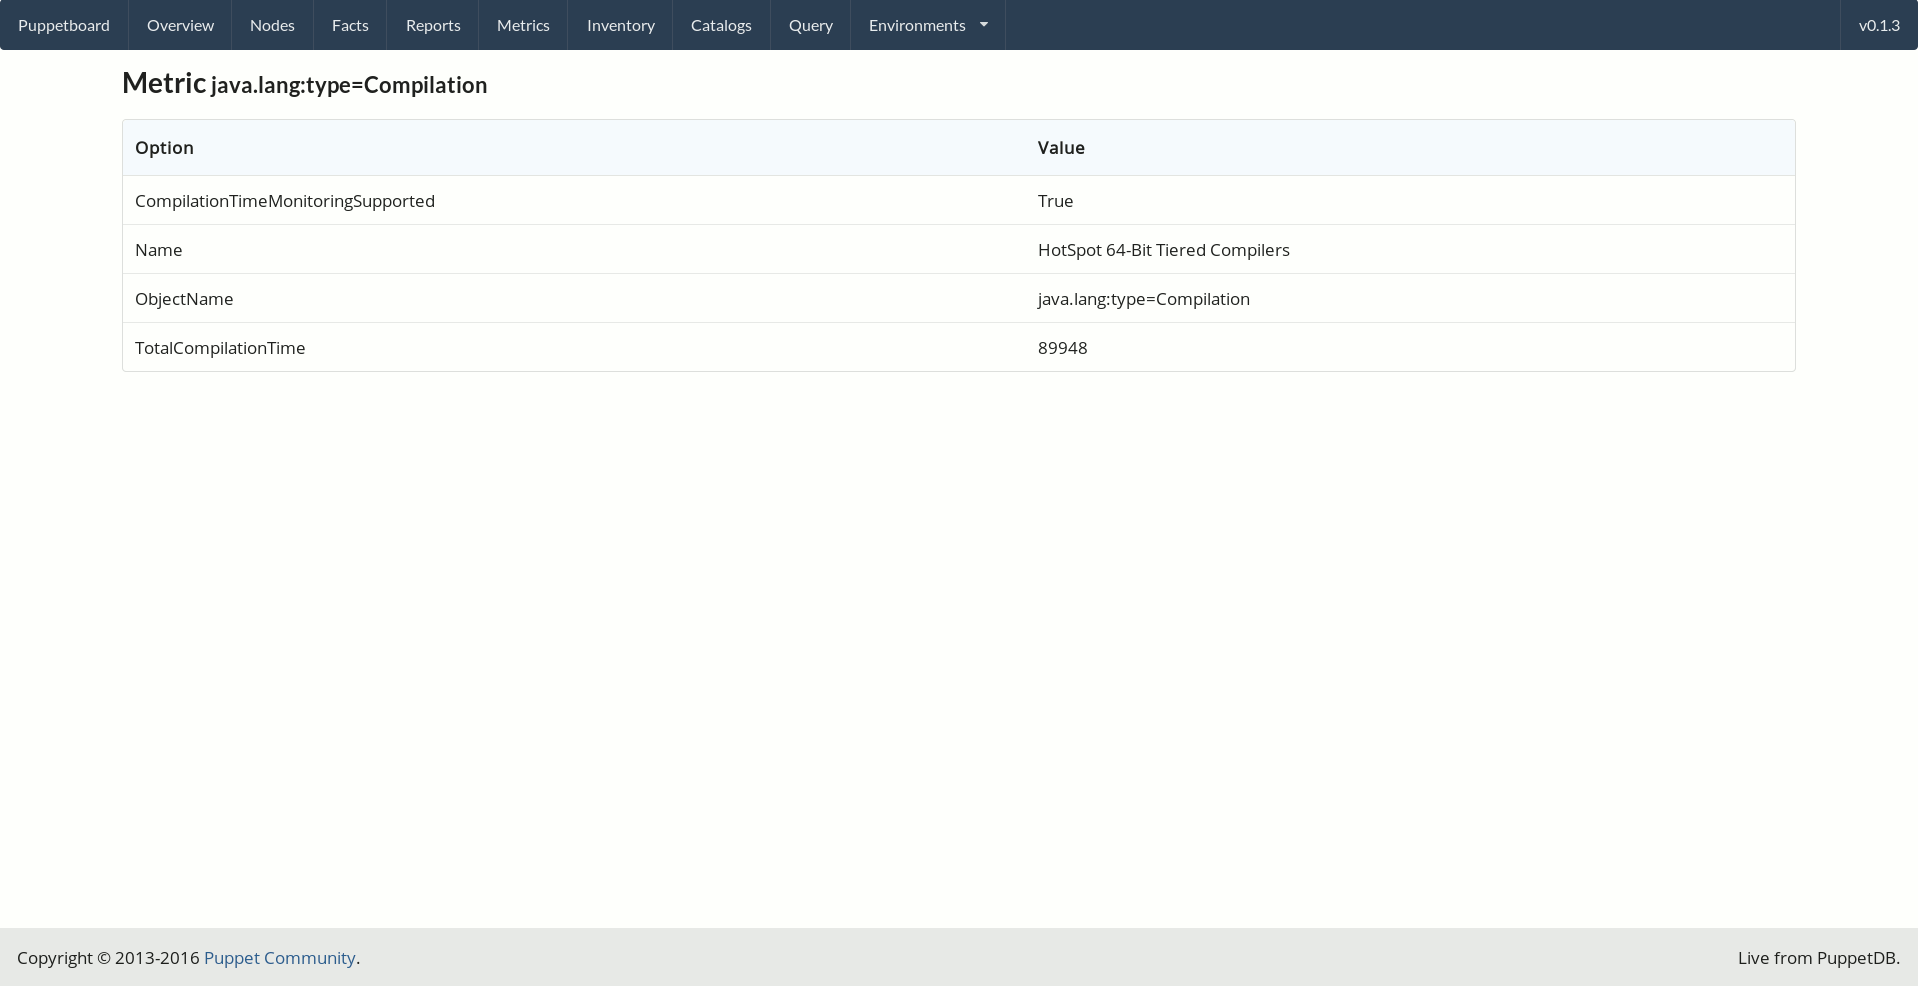Screen dimensions: 1918x986
Task: Navigate to Reports
Action: click(433, 25)
